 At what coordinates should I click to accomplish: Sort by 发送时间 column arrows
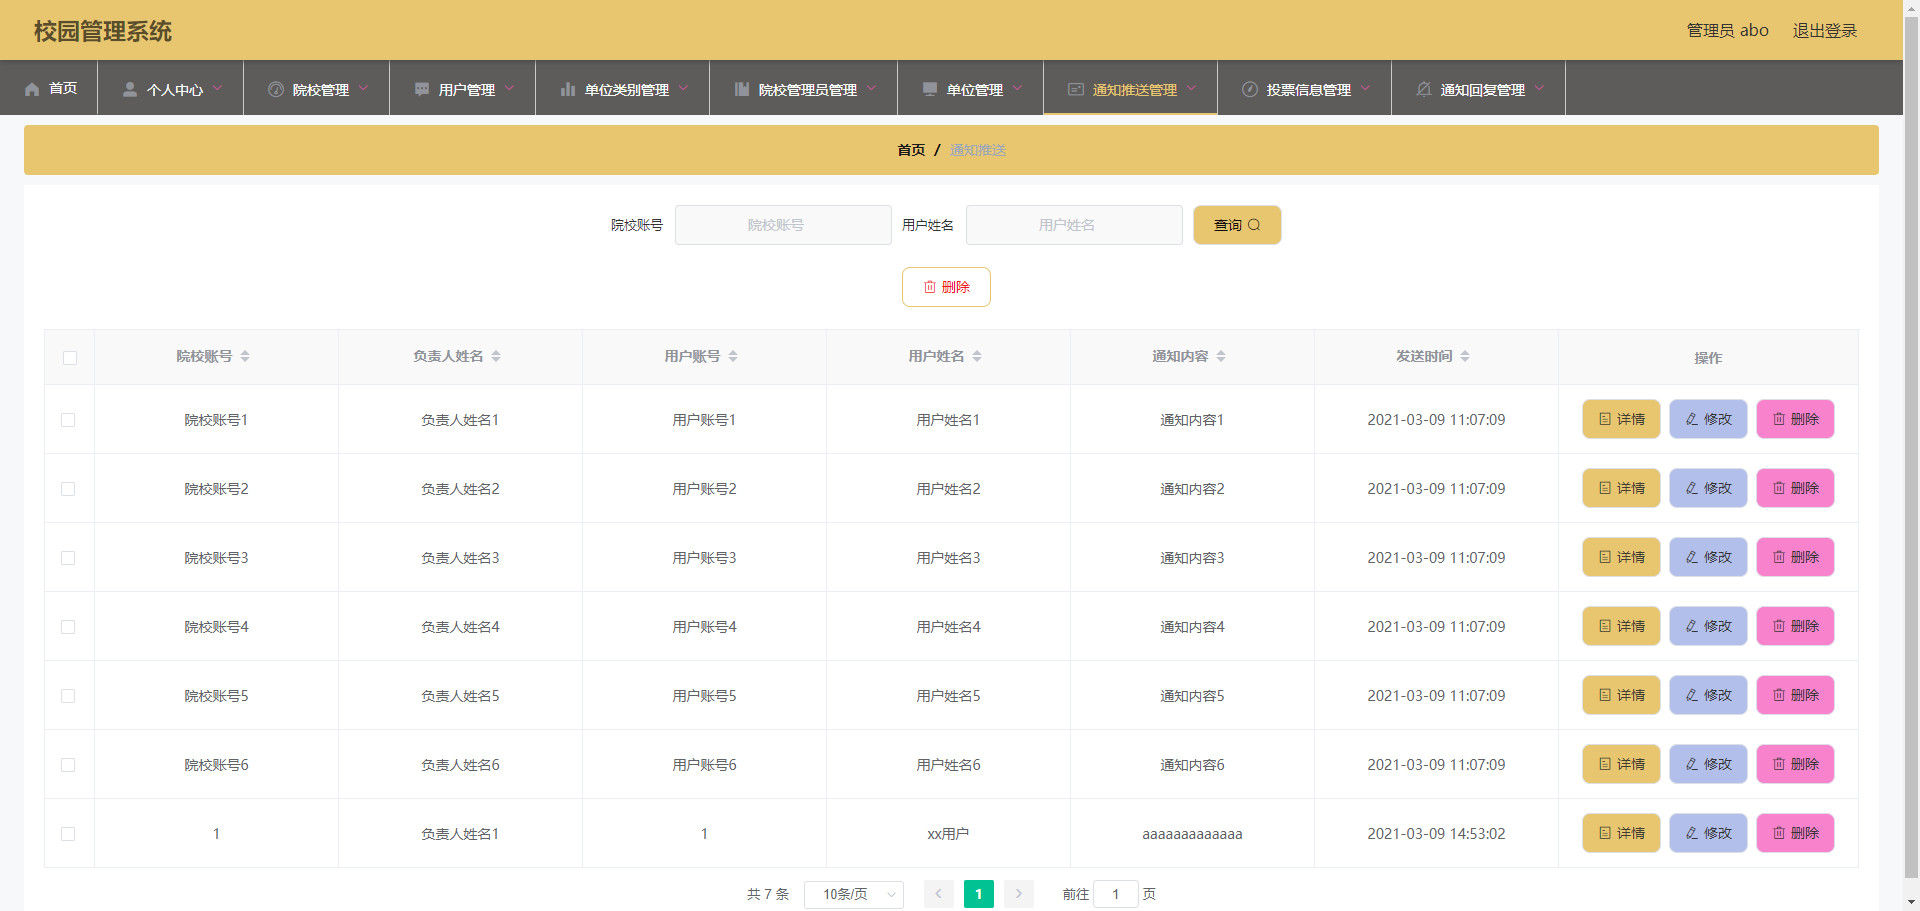pyautogui.click(x=1465, y=356)
